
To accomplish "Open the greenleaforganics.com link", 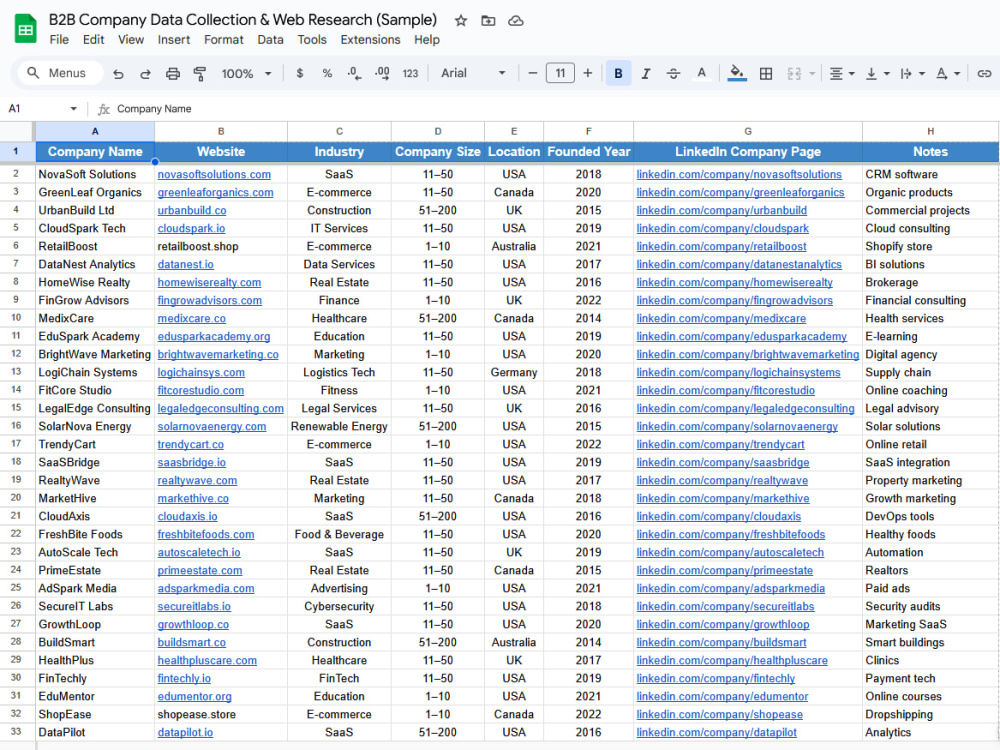I will [x=215, y=192].
